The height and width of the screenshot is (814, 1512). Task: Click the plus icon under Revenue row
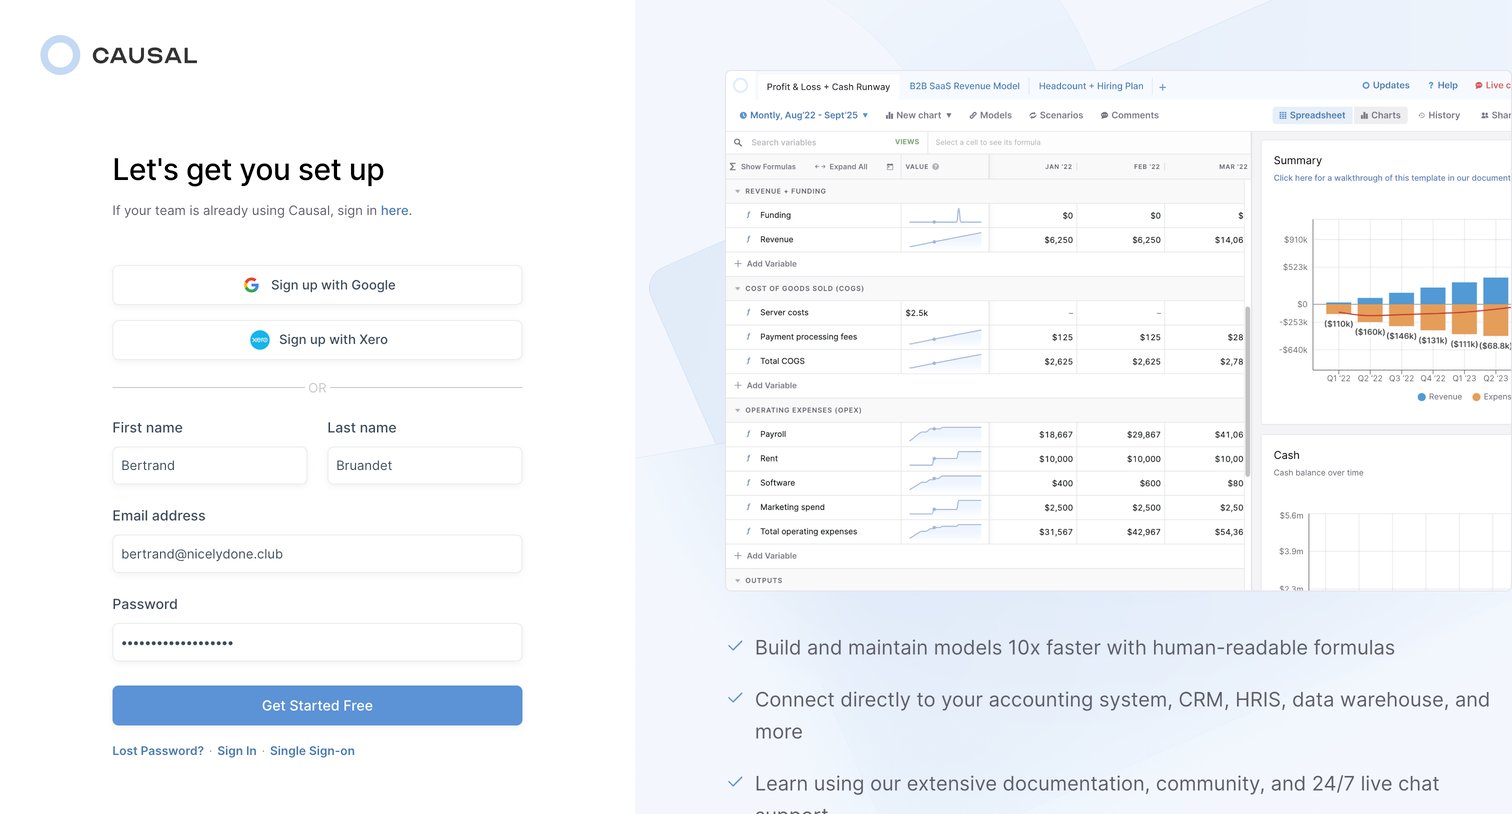738,264
